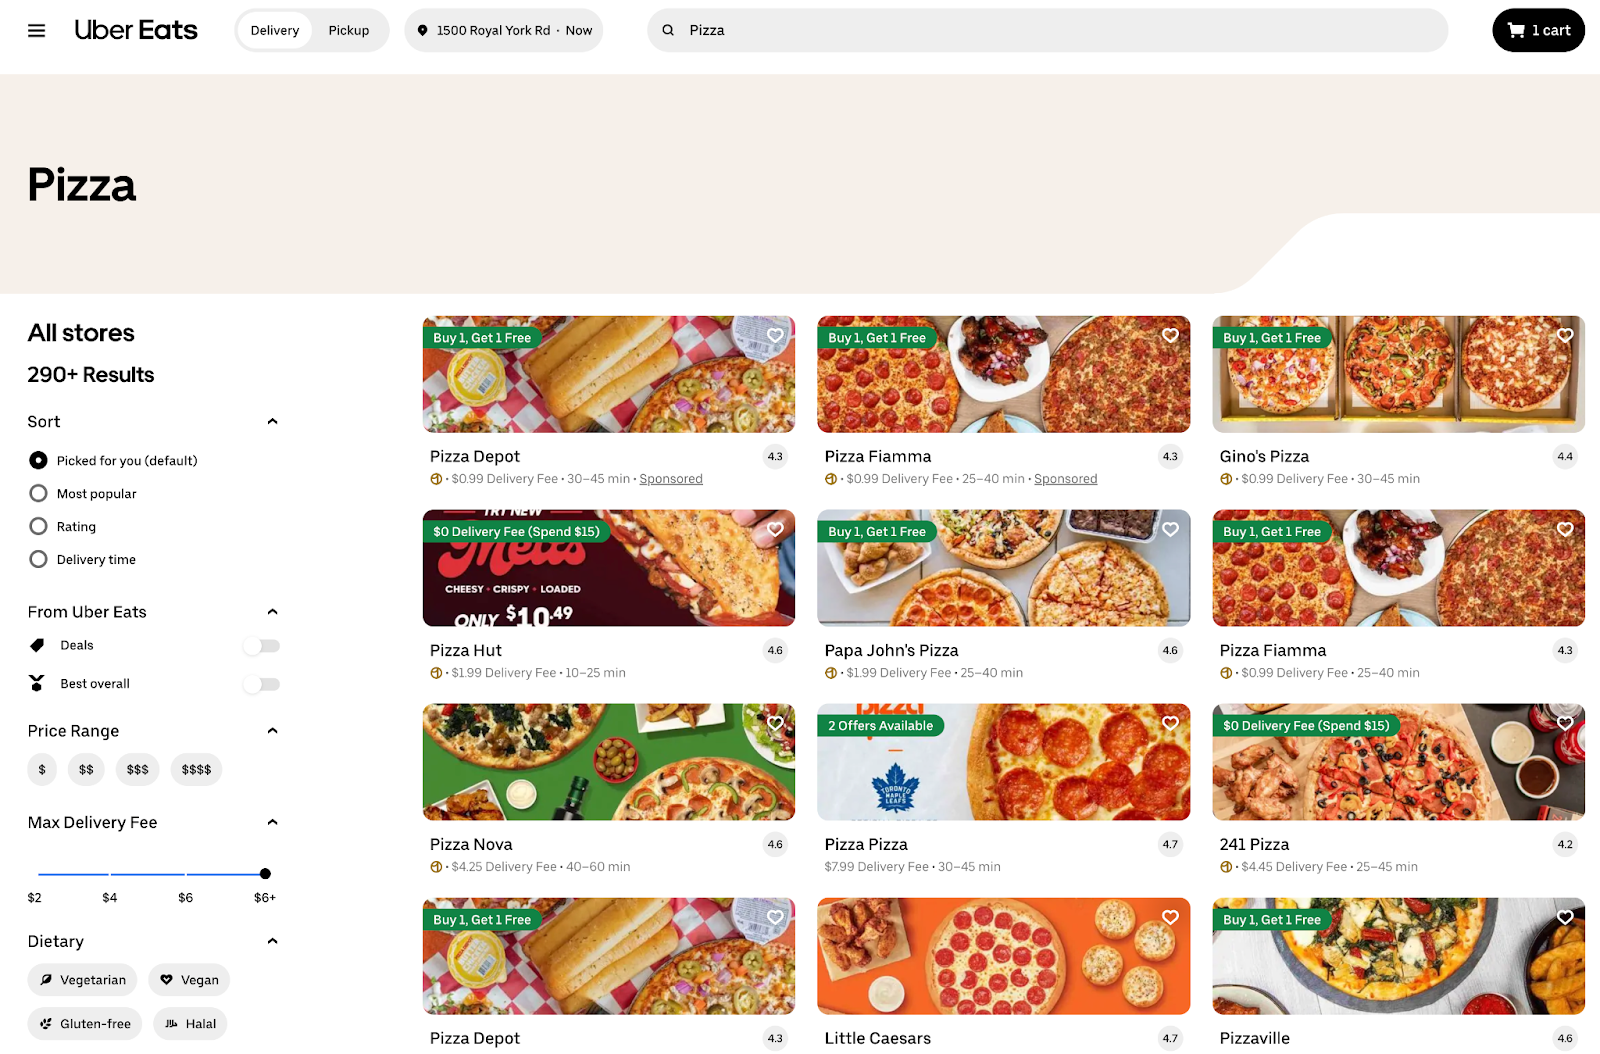Favorite Pizza Hut with the heart icon
Screen dimensions: 1600x1054
[775, 530]
